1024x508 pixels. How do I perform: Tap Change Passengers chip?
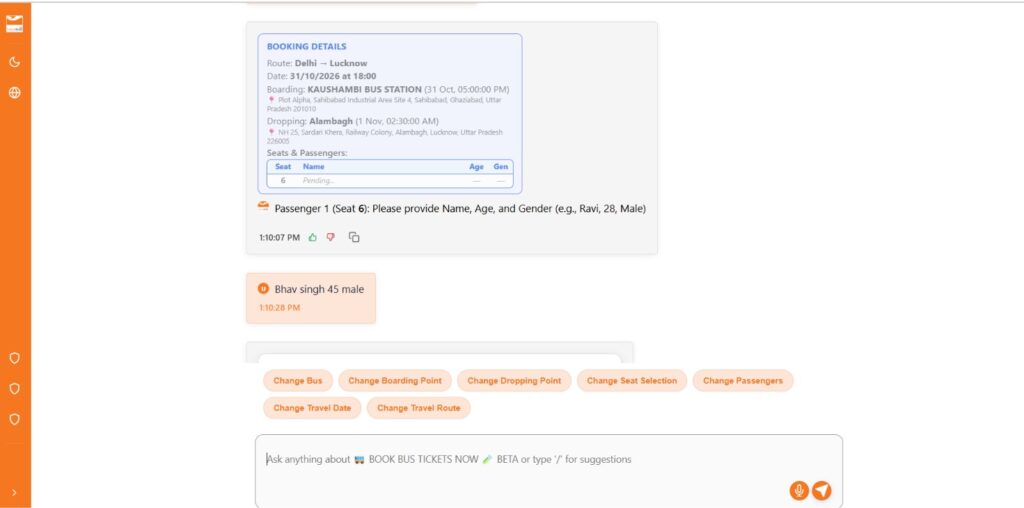(x=743, y=381)
